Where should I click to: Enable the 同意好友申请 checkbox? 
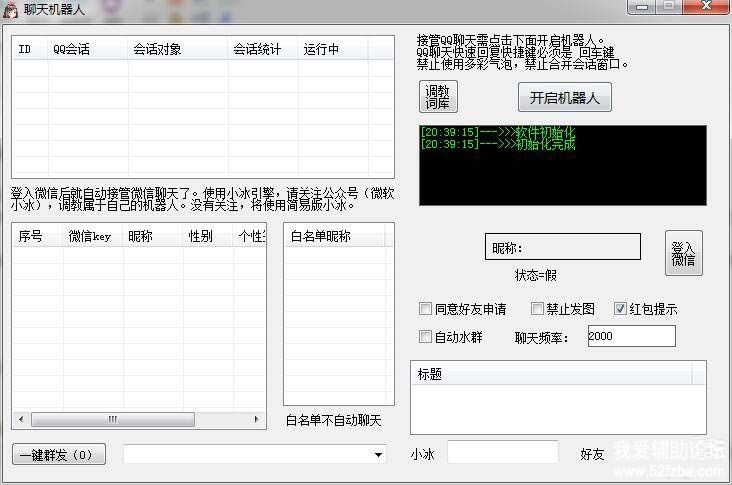click(427, 309)
